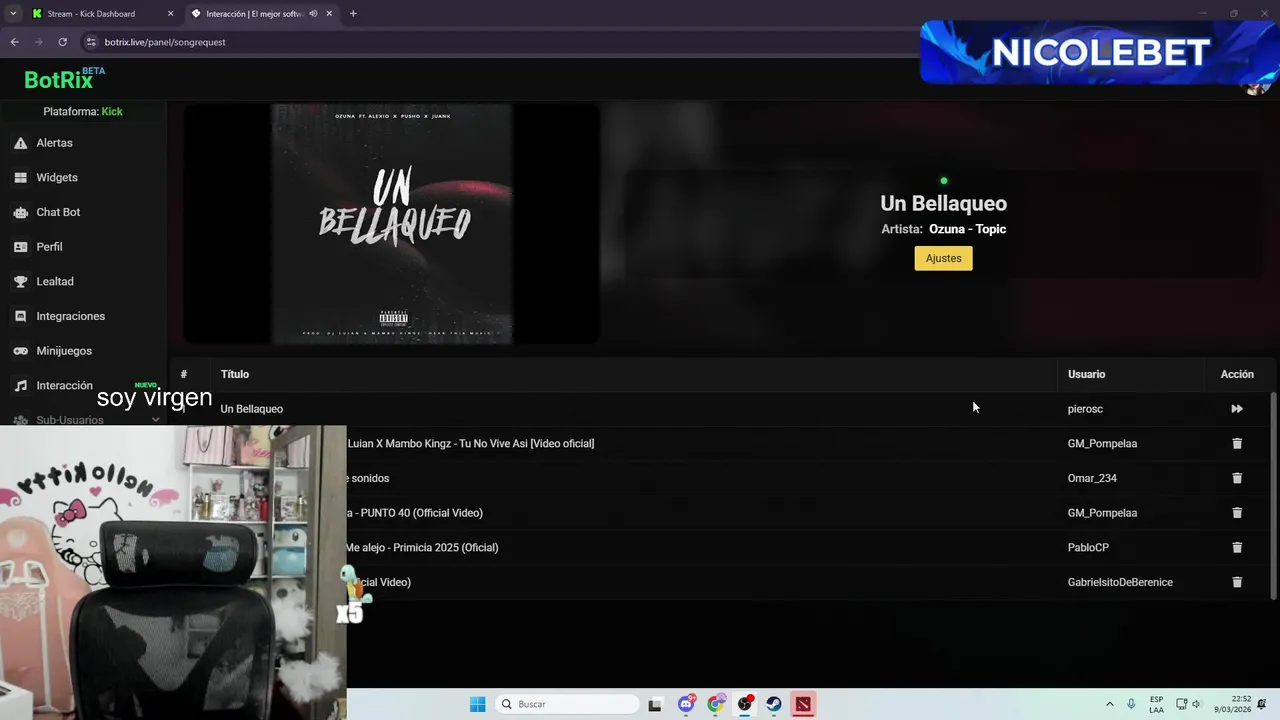Select Interacción in the sidebar
This screenshot has height=720, width=1280.
pyautogui.click(x=64, y=386)
